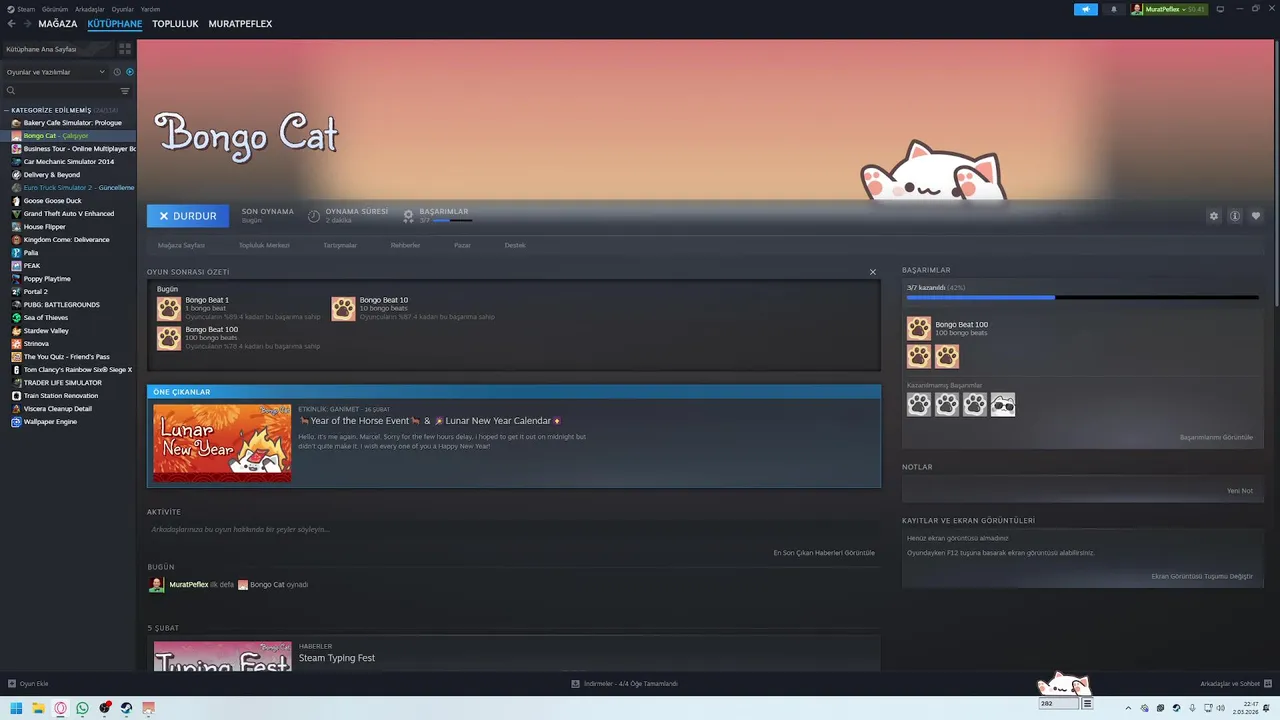The image size is (1280, 720).
Task: Open the Yardım menu
Action: pyautogui.click(x=150, y=9)
